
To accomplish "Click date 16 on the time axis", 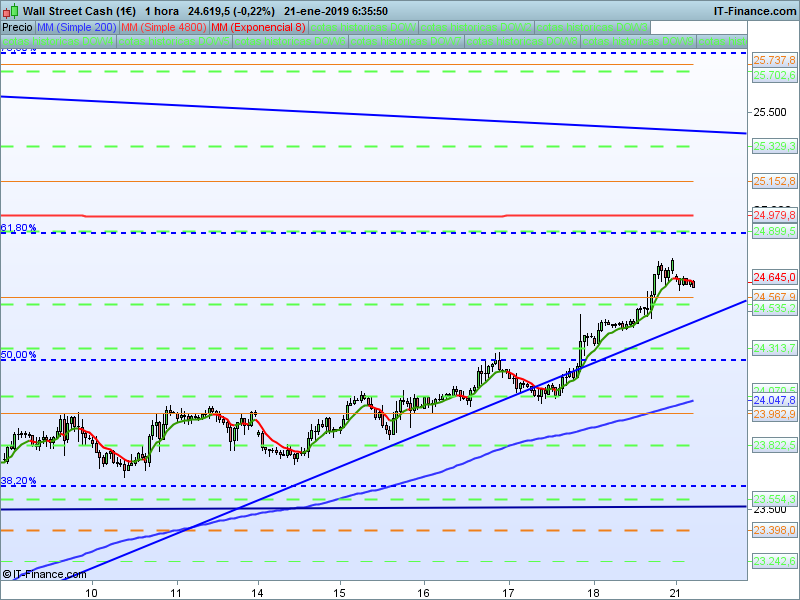I will [x=424, y=593].
